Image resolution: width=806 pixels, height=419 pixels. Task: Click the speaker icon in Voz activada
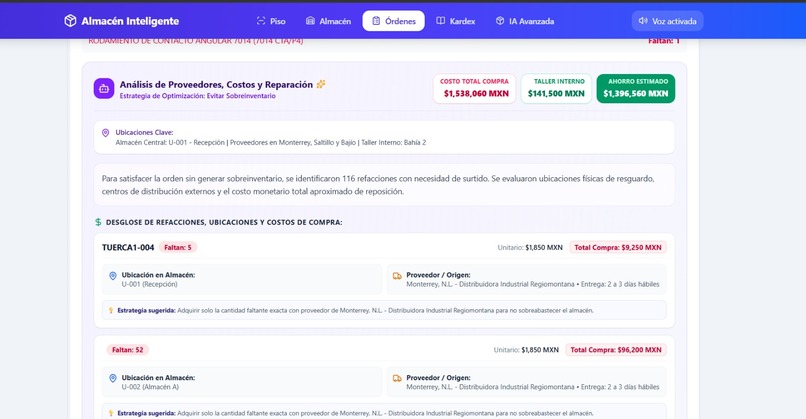coord(643,21)
